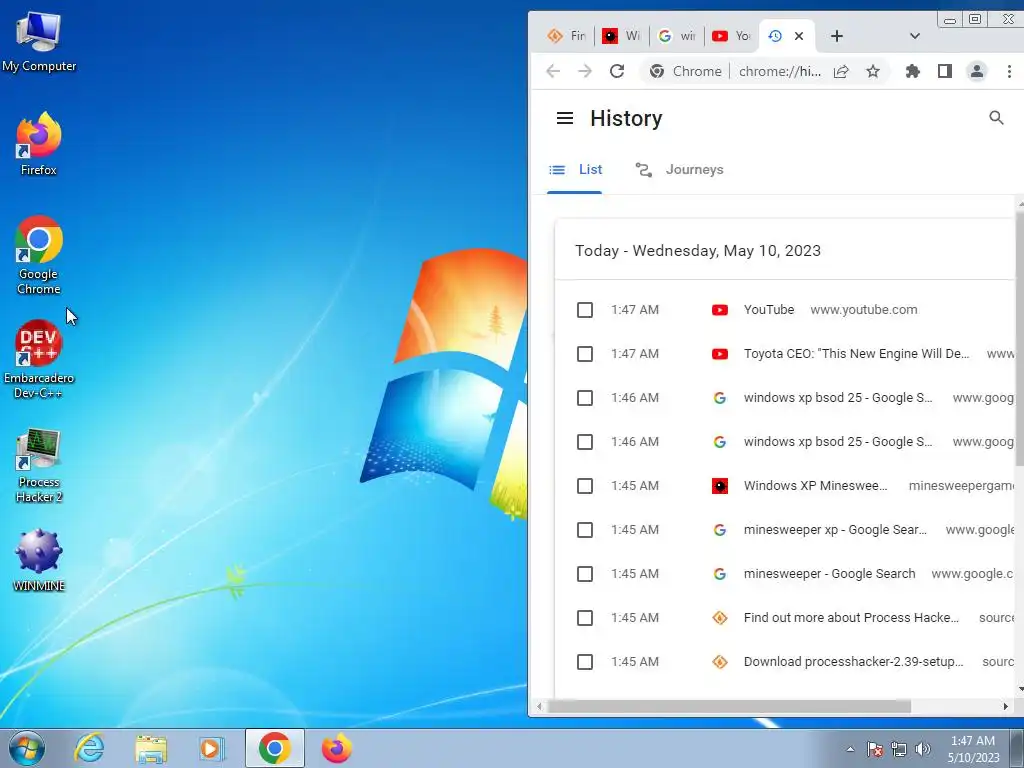Open Windows Media Player from the taskbar
The height and width of the screenshot is (768, 1024).
pyautogui.click(x=211, y=748)
